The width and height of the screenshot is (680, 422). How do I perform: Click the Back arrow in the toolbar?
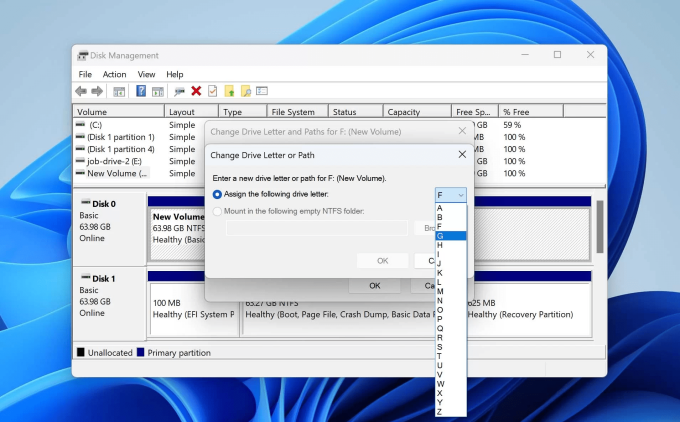click(x=81, y=91)
